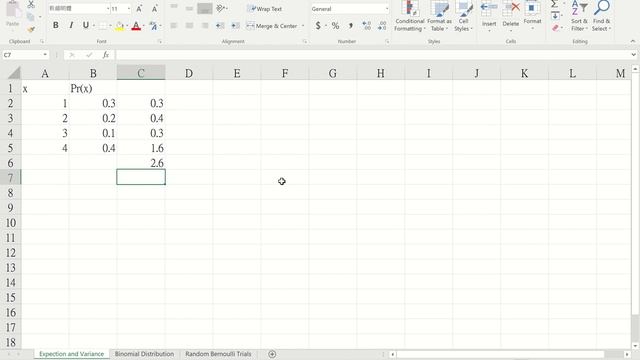Click the Select All corner triangle
640x360 pixels.
tap(14, 73)
